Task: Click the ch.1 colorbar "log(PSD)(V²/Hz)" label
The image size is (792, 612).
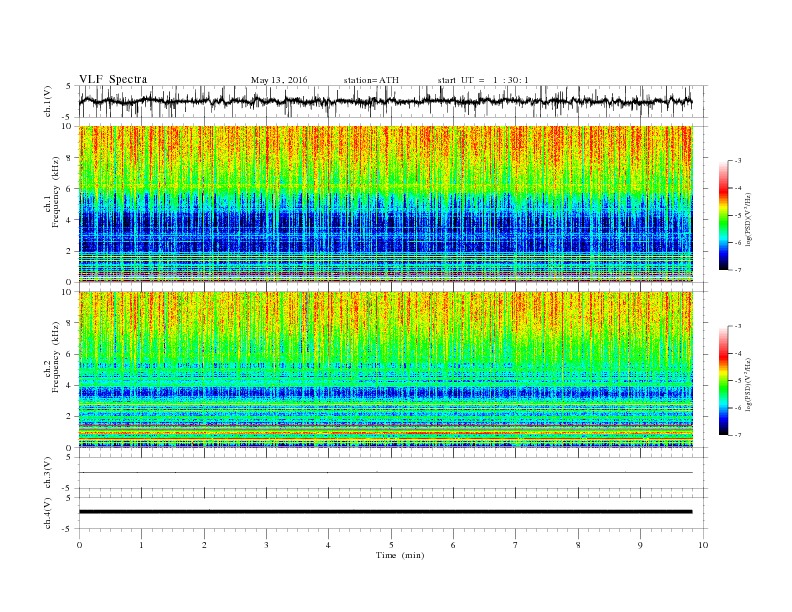Action: point(749,220)
